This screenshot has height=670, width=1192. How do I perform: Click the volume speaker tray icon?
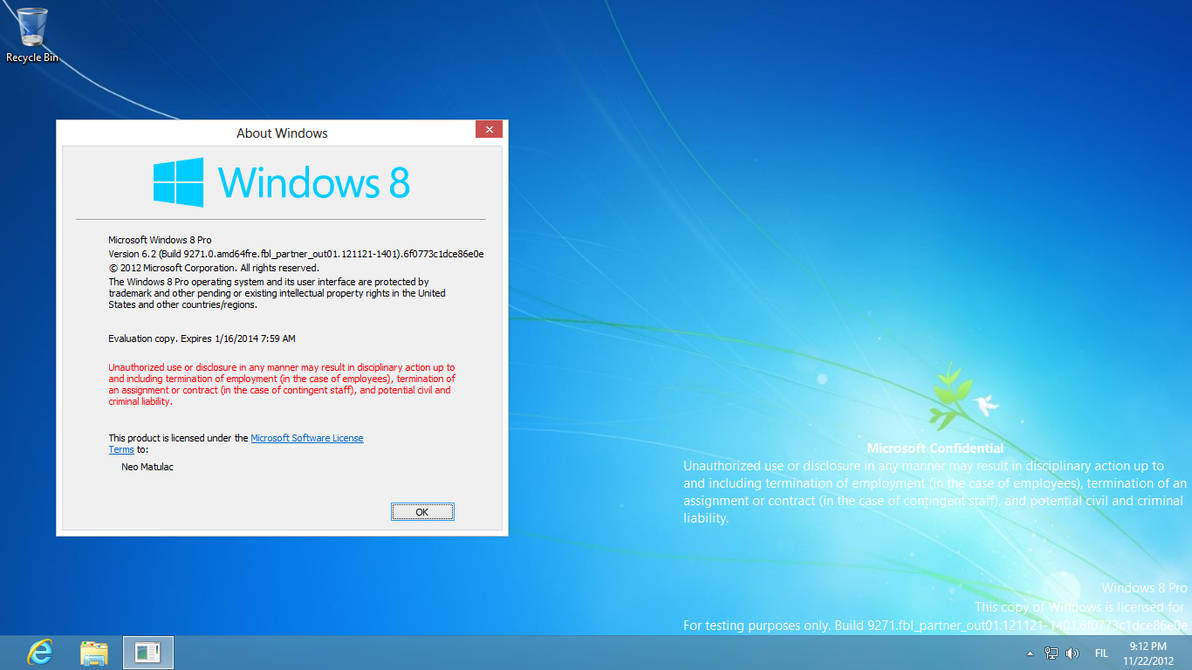[x=1072, y=653]
